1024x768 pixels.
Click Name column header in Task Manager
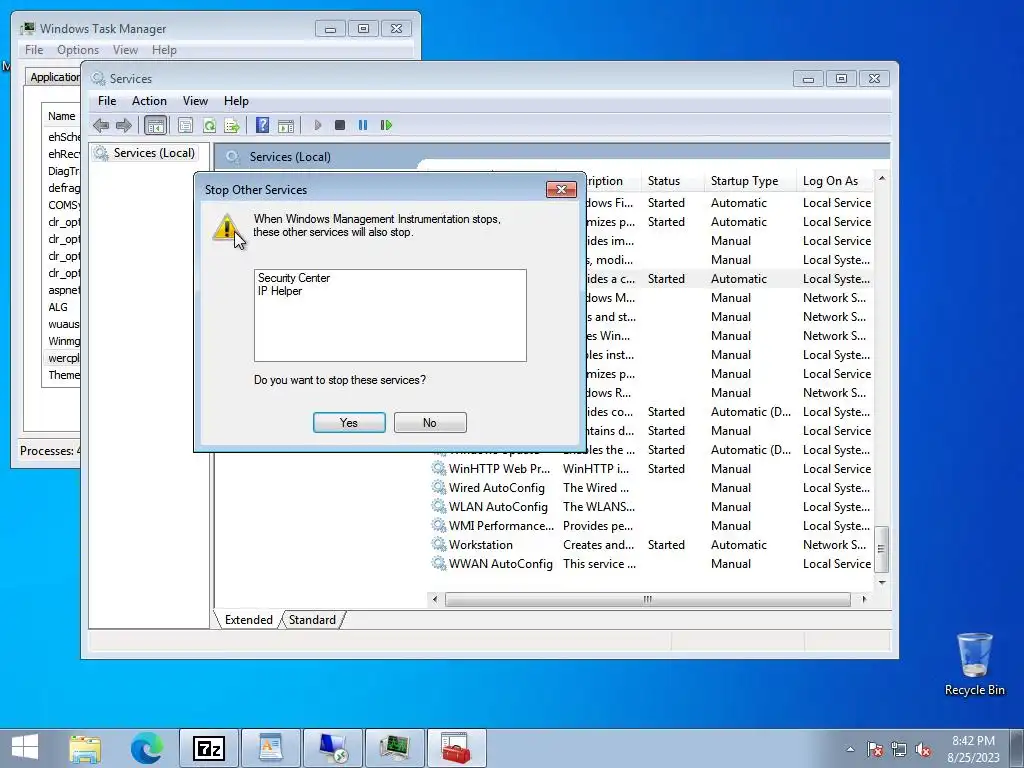click(61, 116)
